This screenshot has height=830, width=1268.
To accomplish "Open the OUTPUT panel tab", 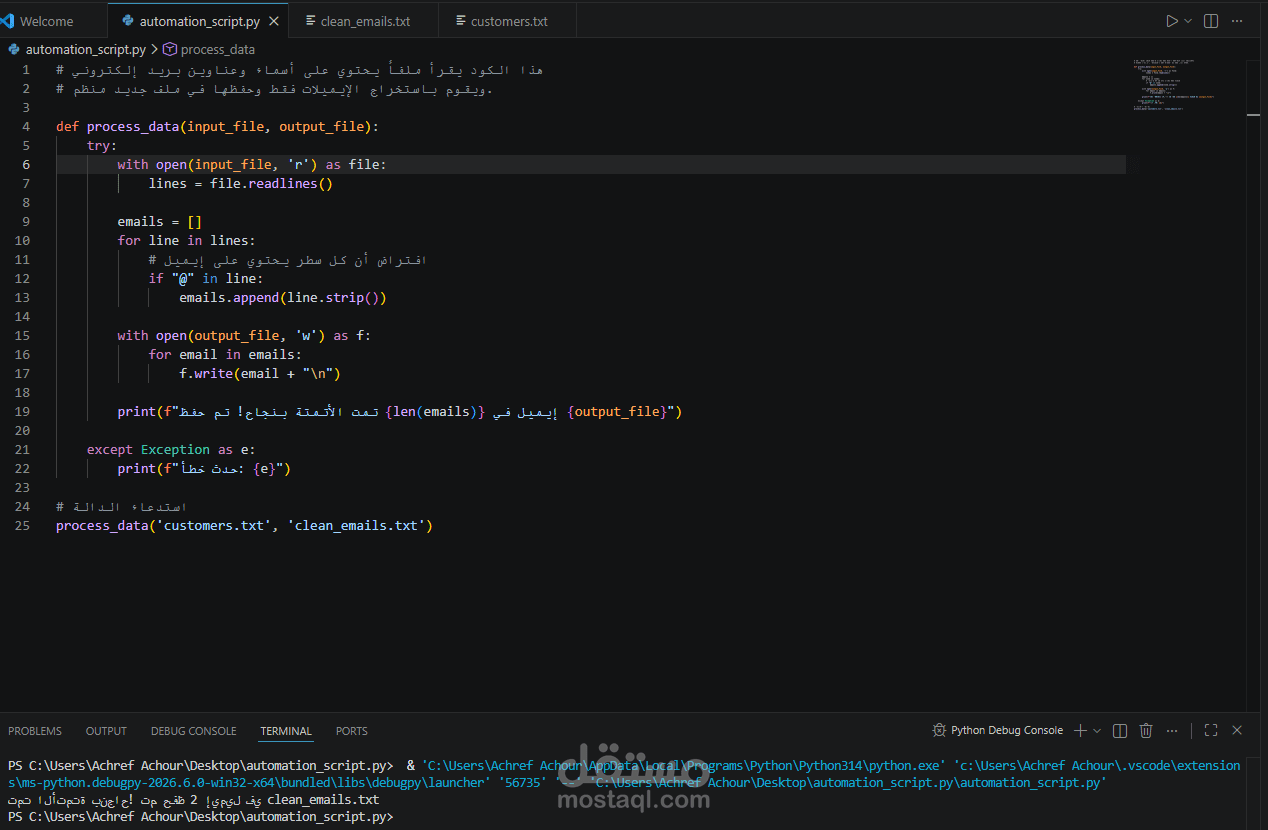I will (106, 731).
